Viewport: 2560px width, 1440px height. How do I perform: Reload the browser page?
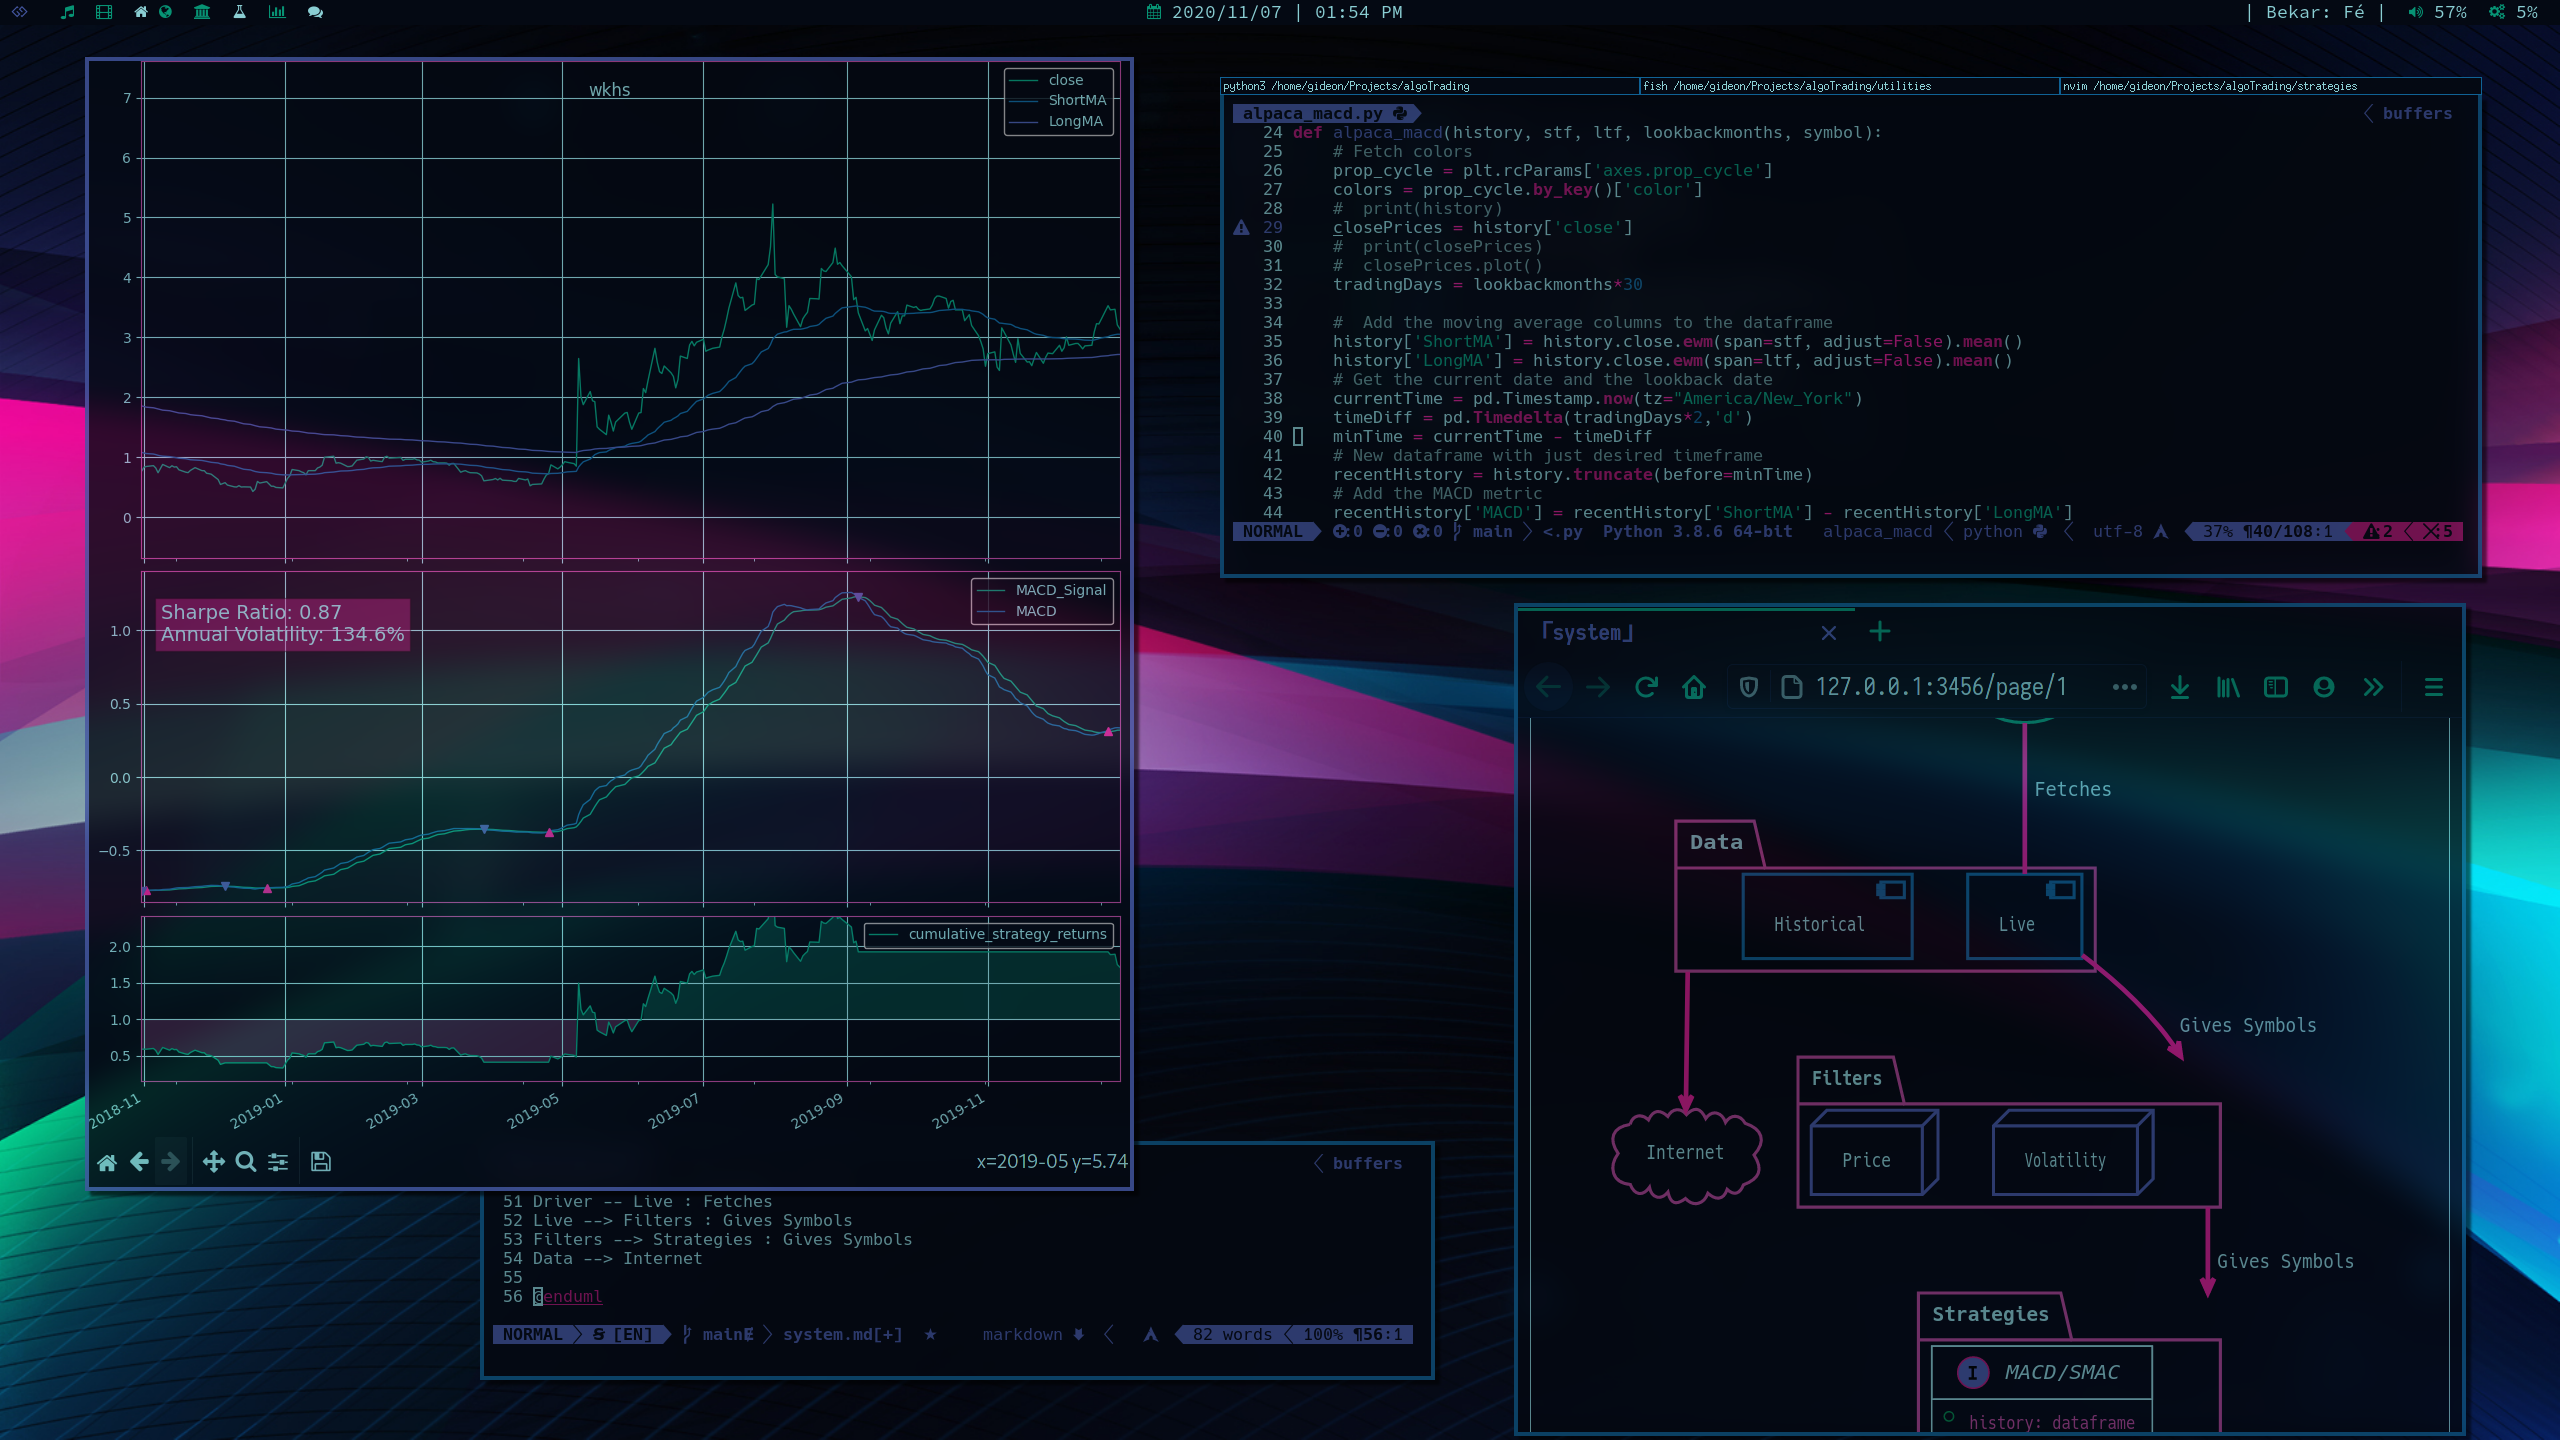click(1646, 687)
